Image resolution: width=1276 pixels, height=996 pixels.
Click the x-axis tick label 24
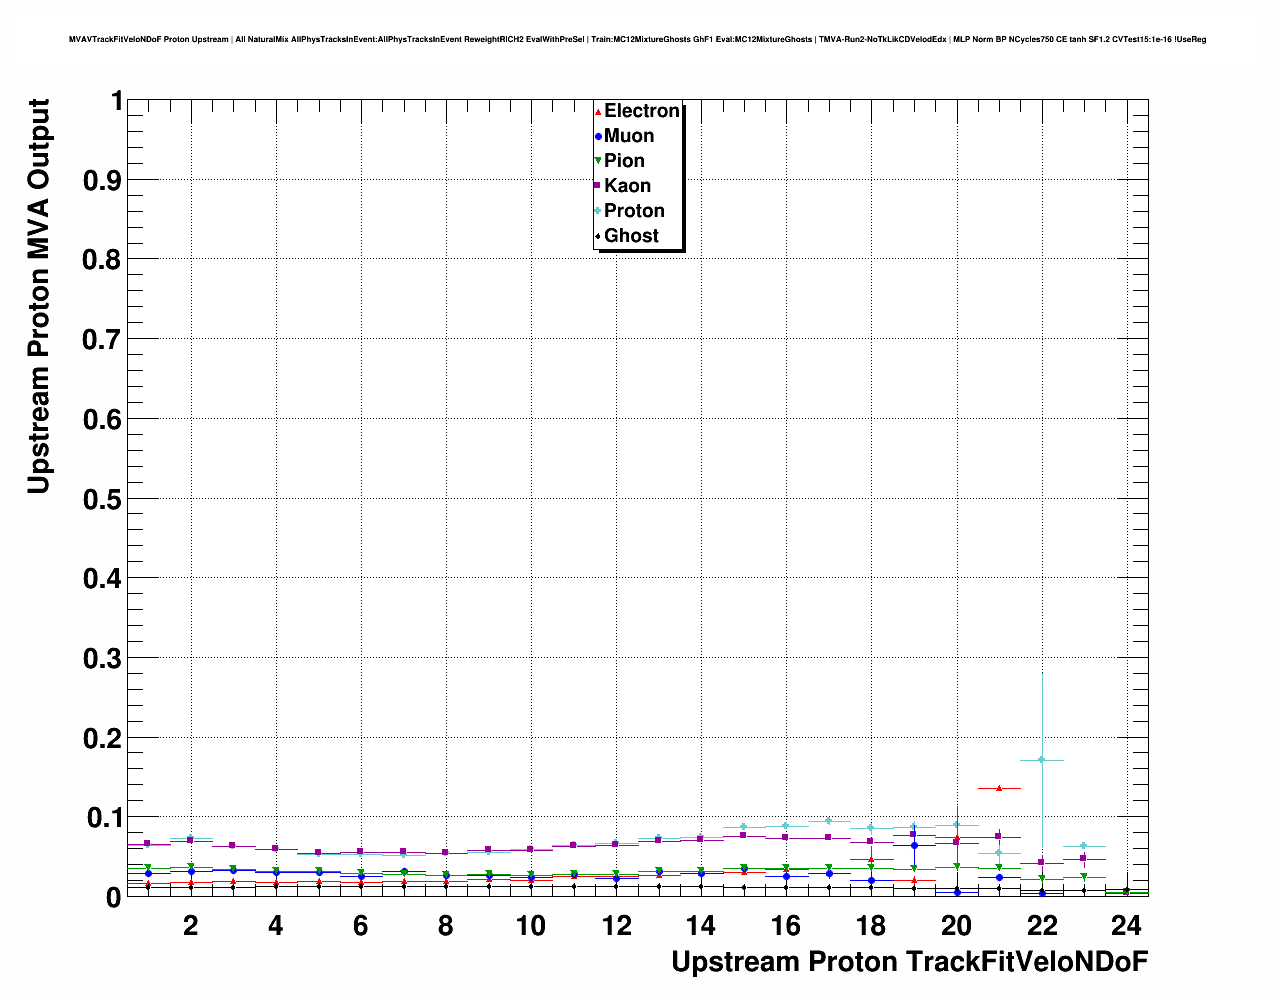pos(1126,926)
